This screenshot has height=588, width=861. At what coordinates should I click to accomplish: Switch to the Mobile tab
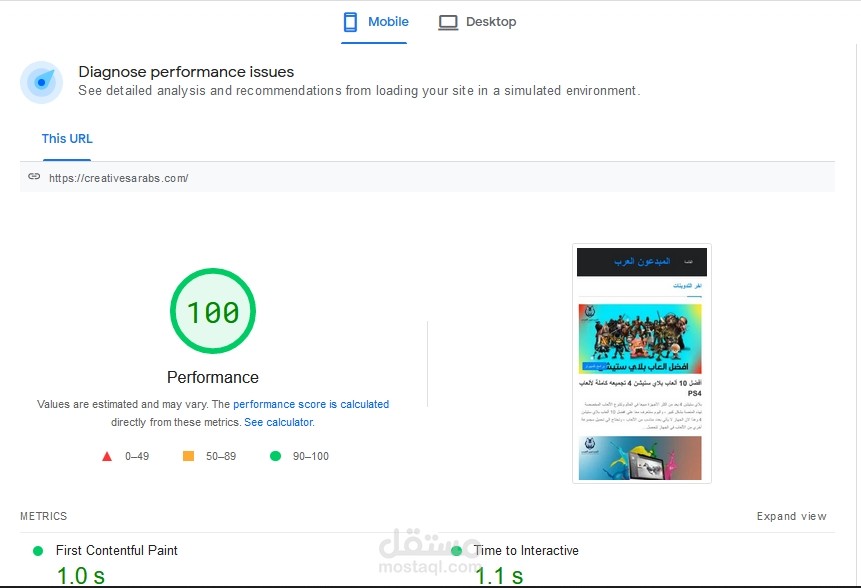coord(374,23)
